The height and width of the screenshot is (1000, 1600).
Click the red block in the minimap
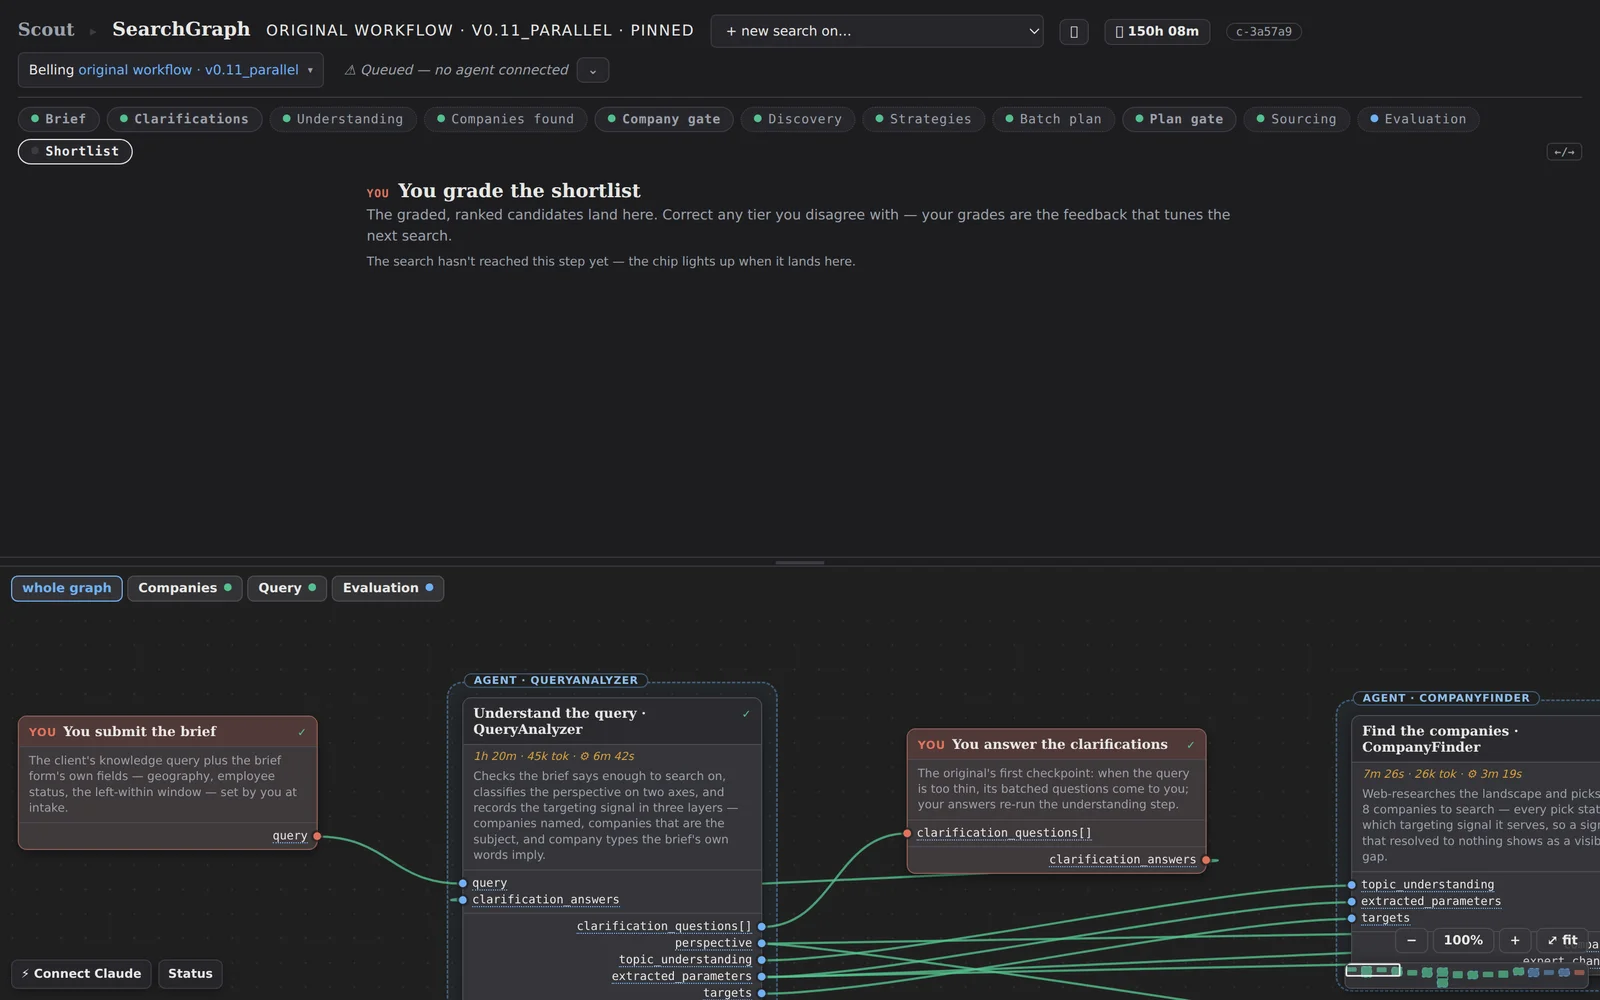[1579, 972]
